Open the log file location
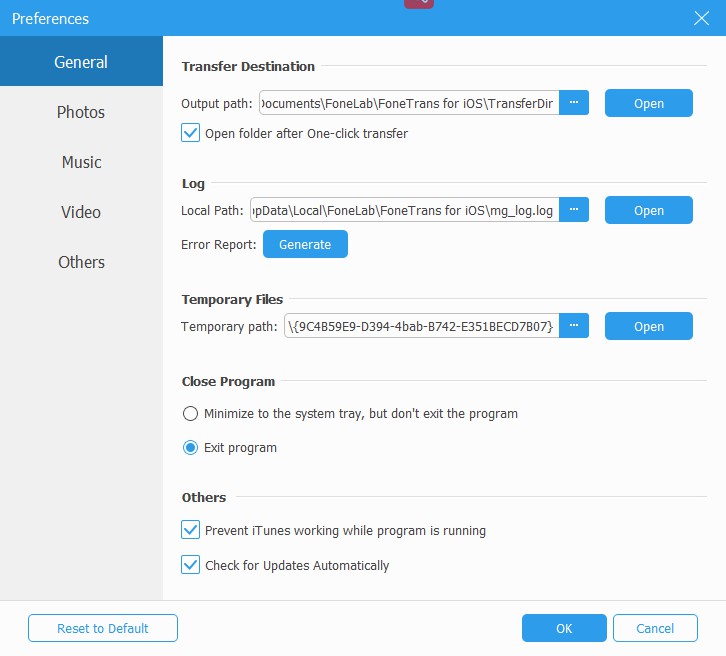726x656 pixels. (649, 210)
